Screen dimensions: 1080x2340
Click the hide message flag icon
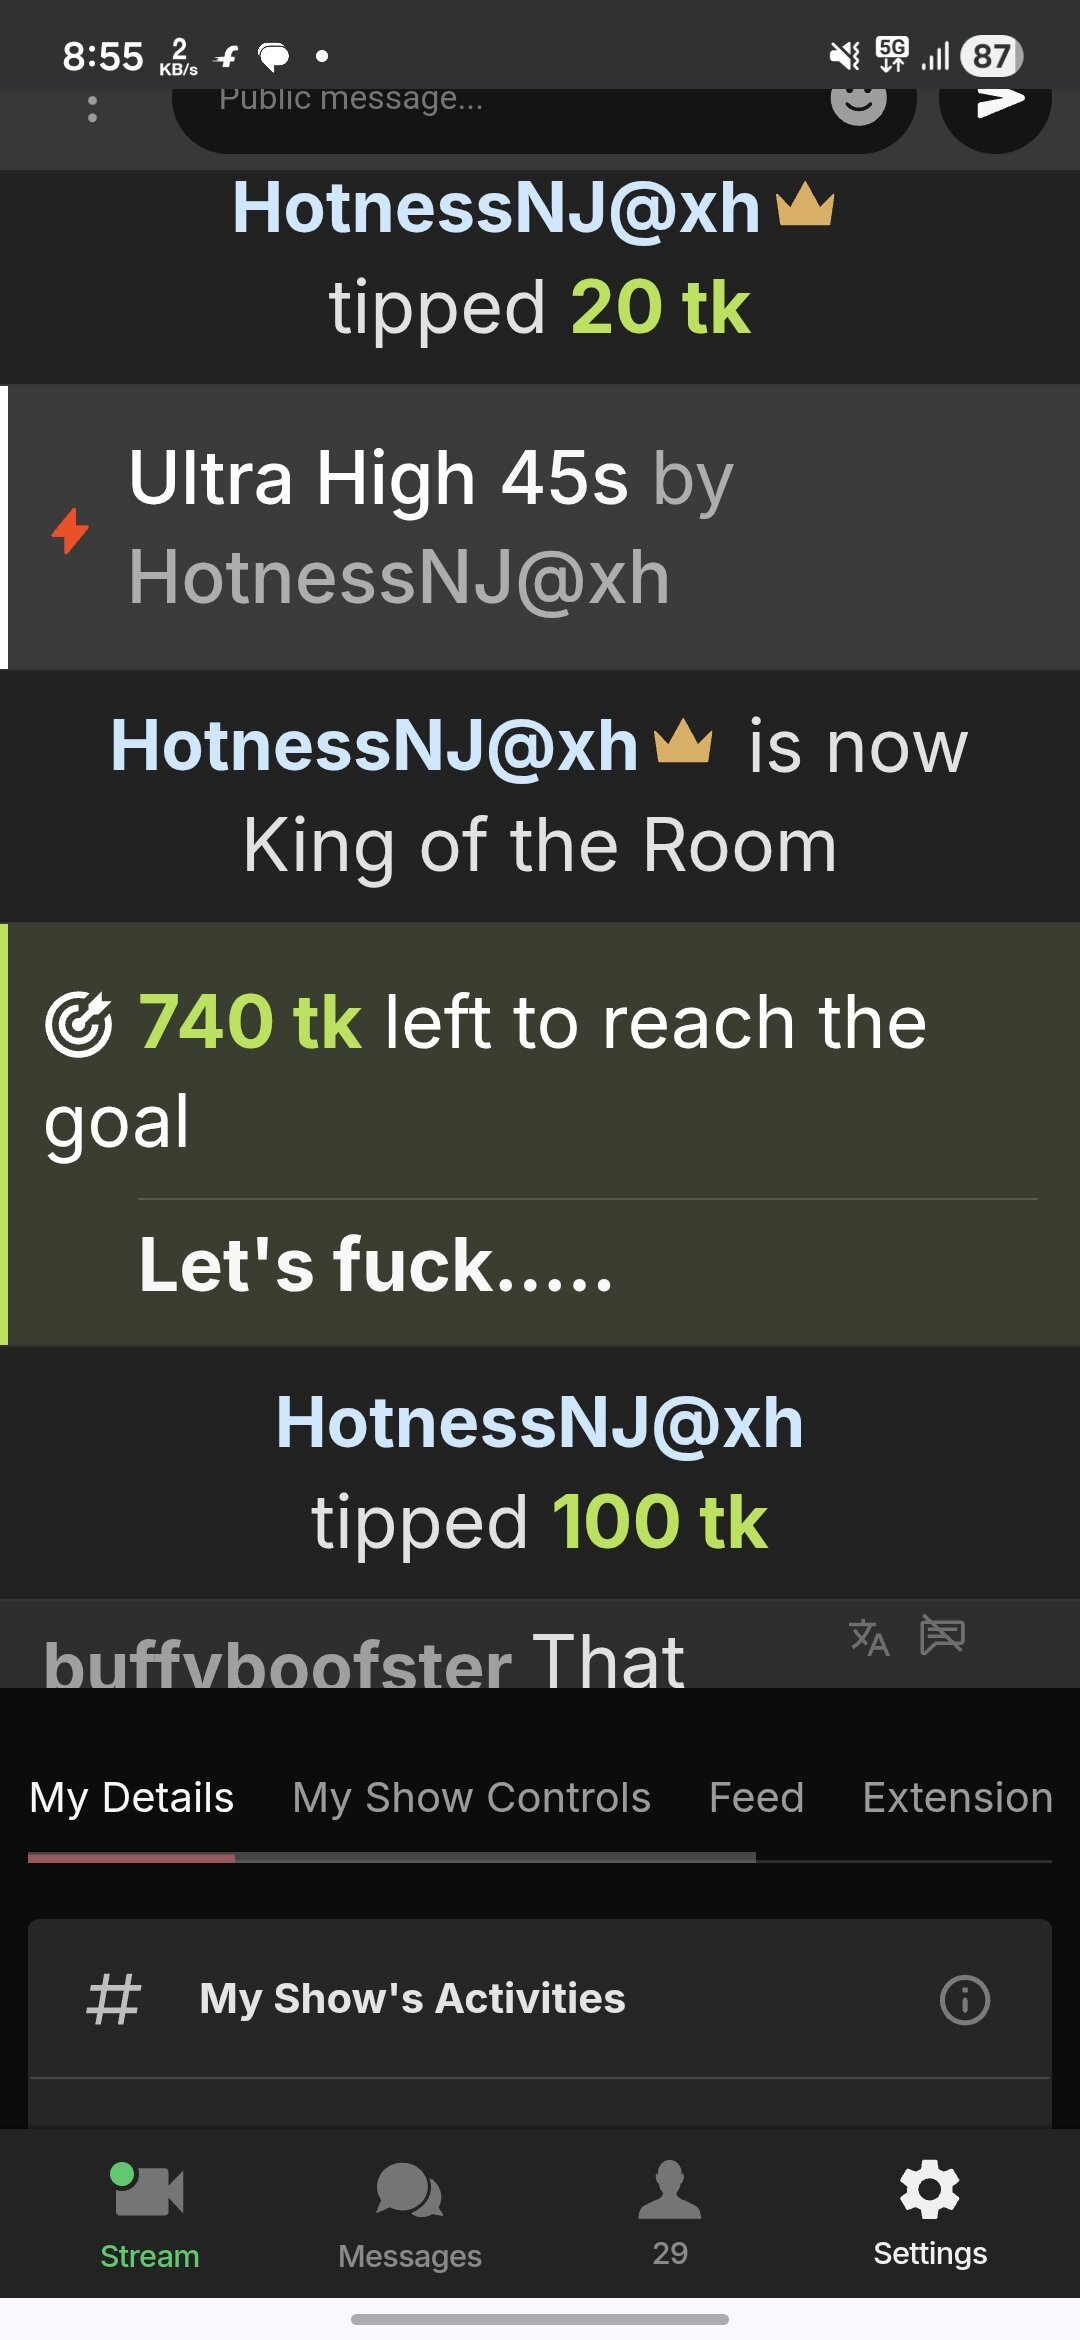coord(942,1635)
